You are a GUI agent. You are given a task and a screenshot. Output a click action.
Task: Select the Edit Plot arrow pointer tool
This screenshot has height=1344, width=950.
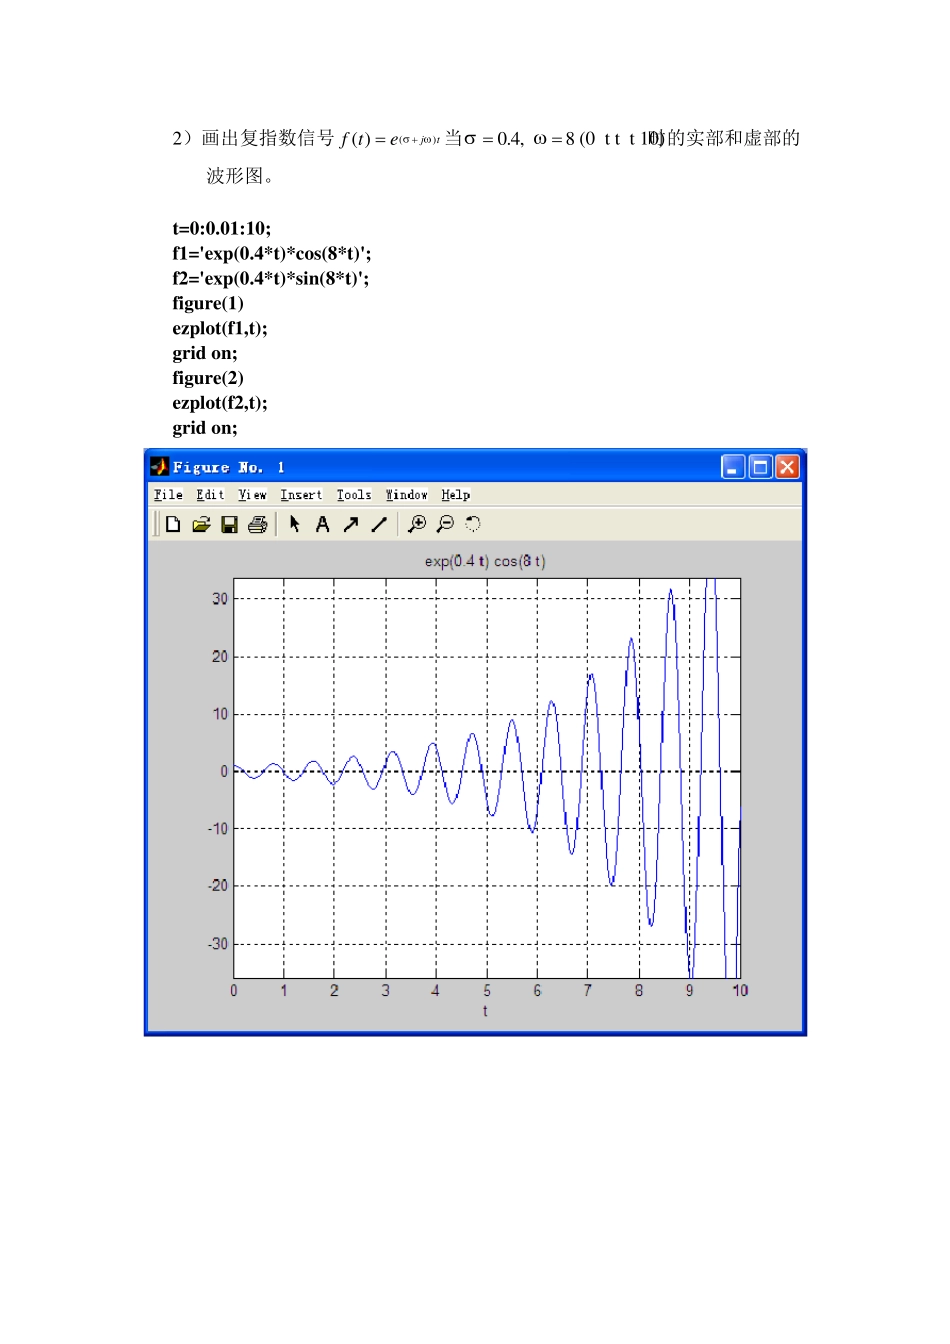[295, 524]
